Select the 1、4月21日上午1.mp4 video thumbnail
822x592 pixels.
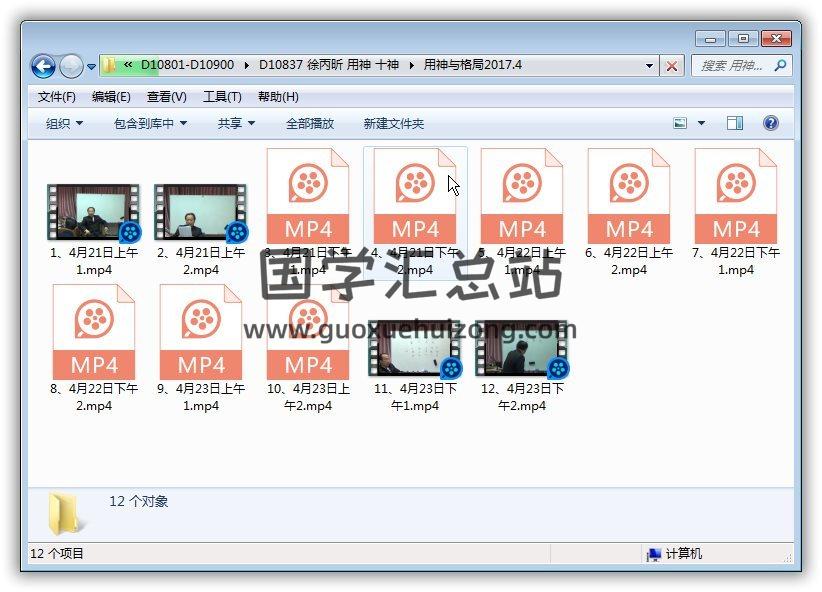(x=94, y=212)
